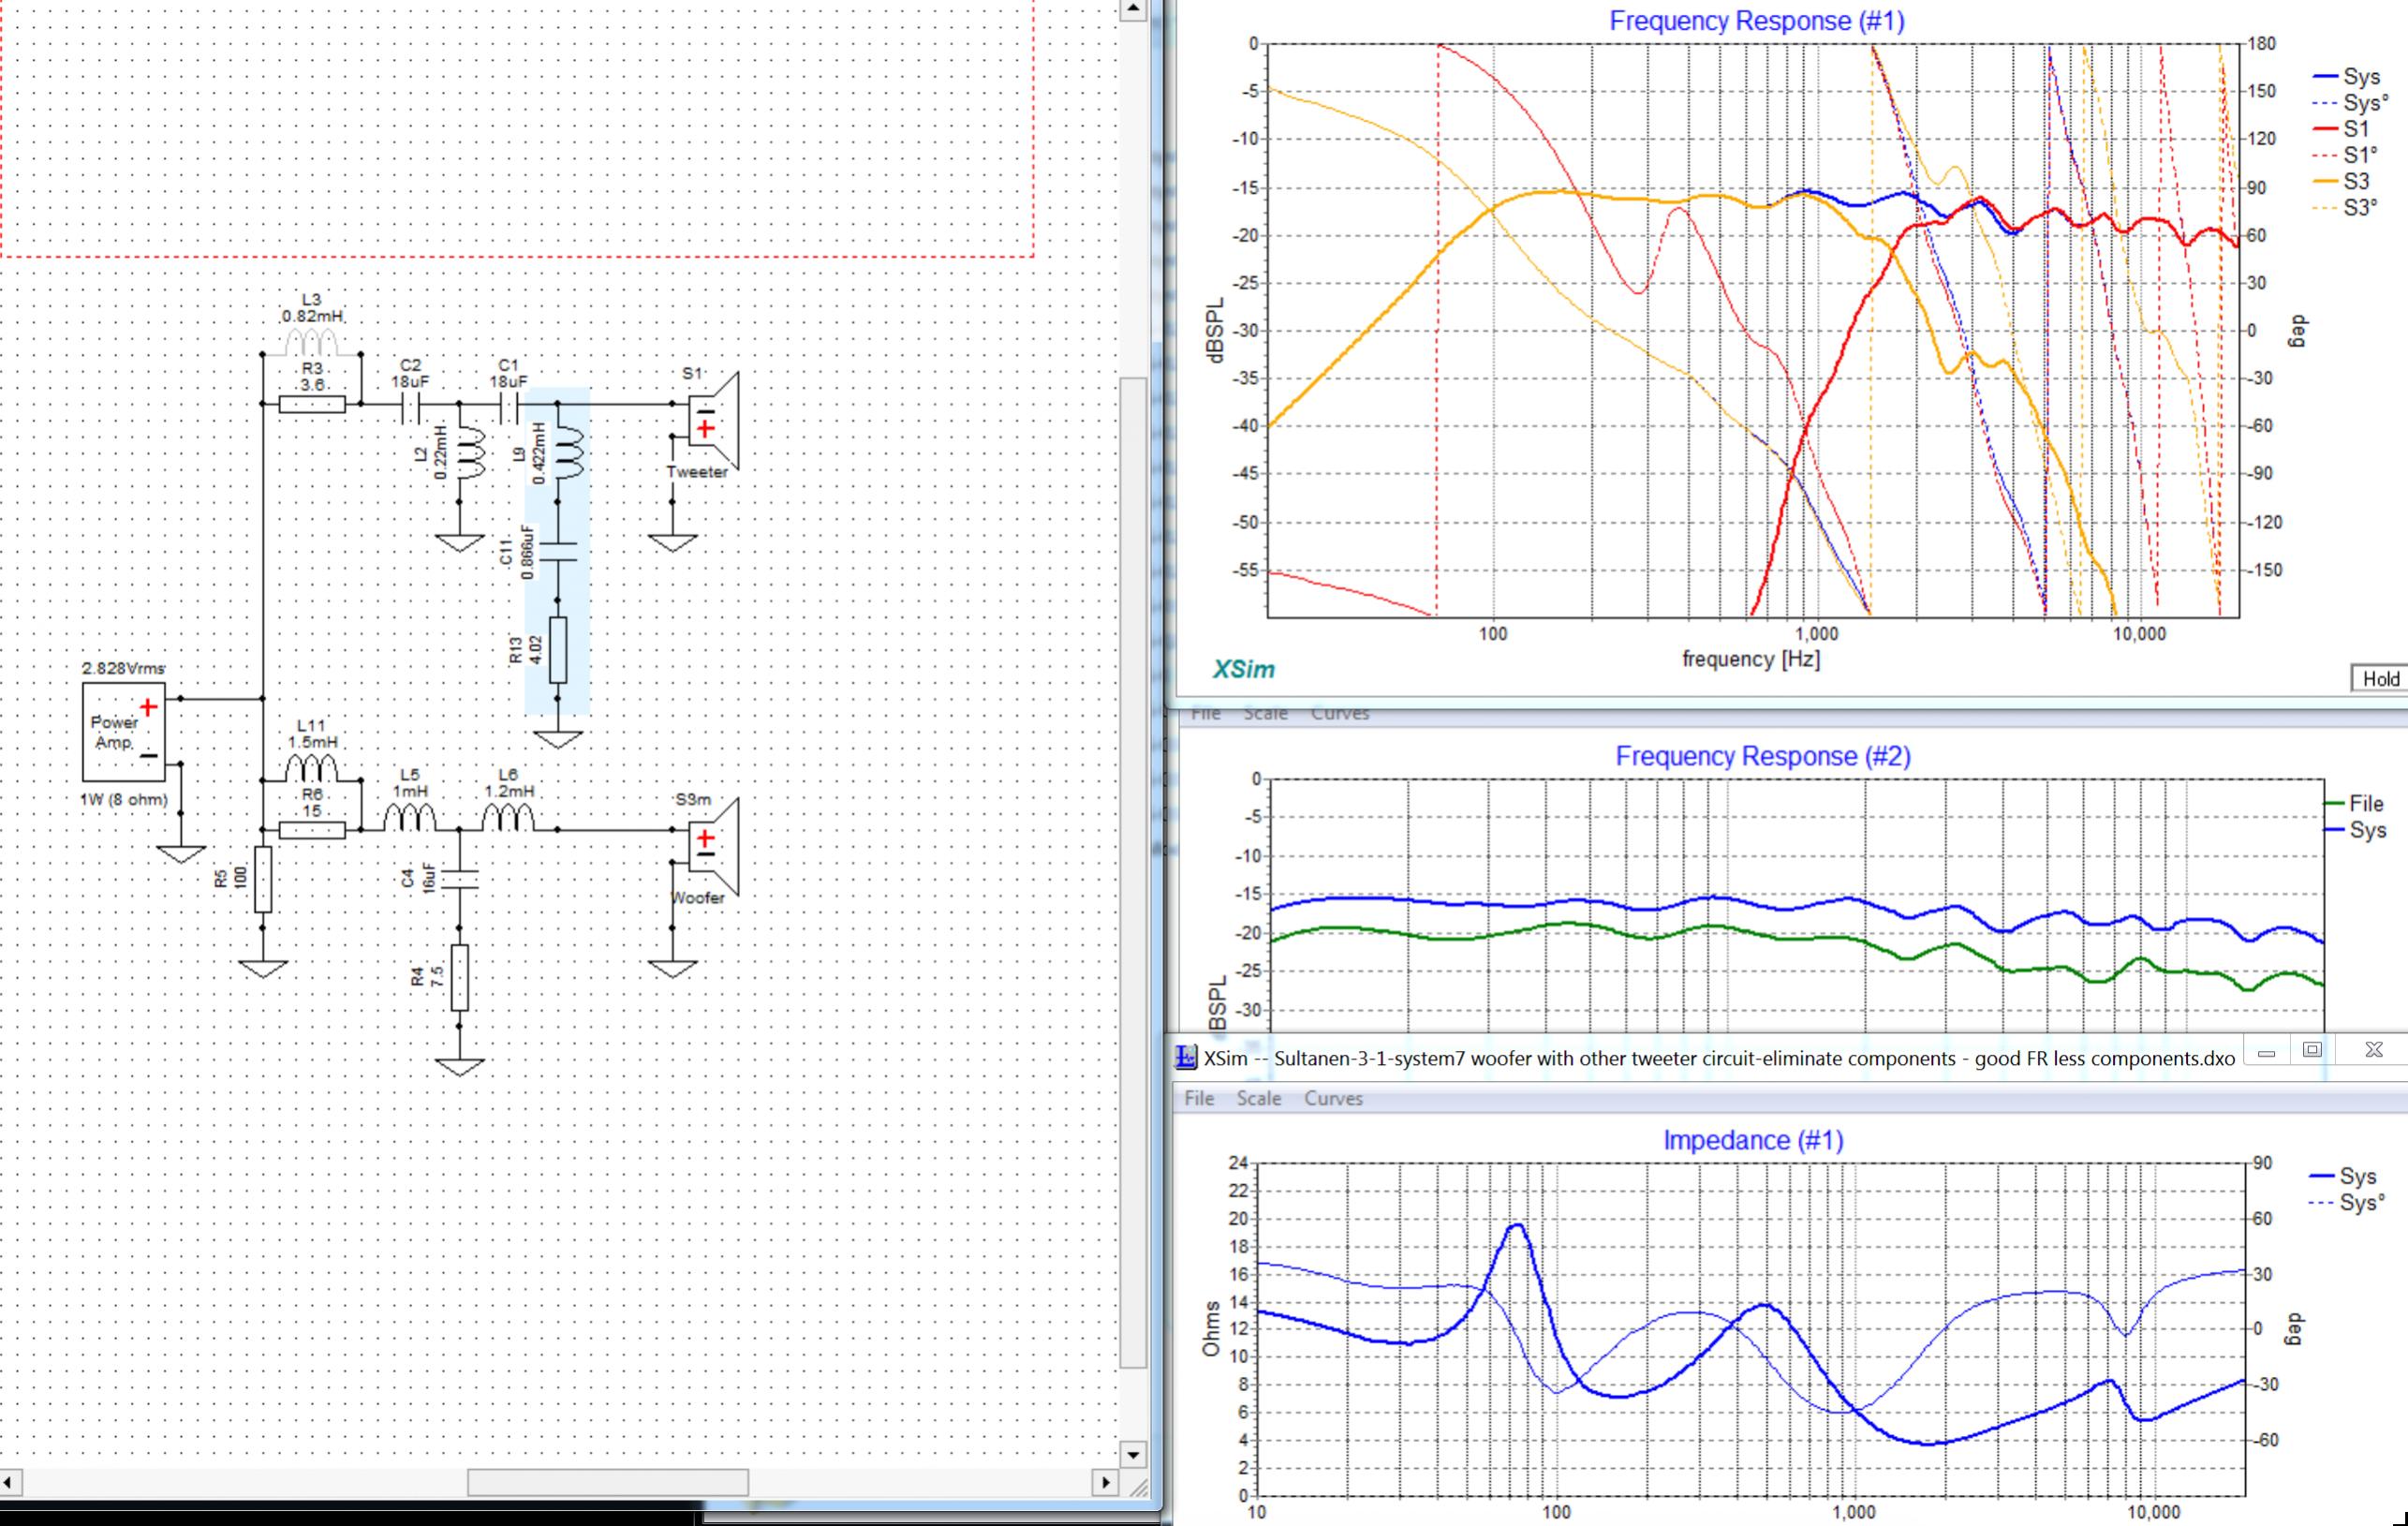Select capacitor C4 16uF
Image resolution: width=2408 pixels, height=1526 pixels.
(459, 879)
